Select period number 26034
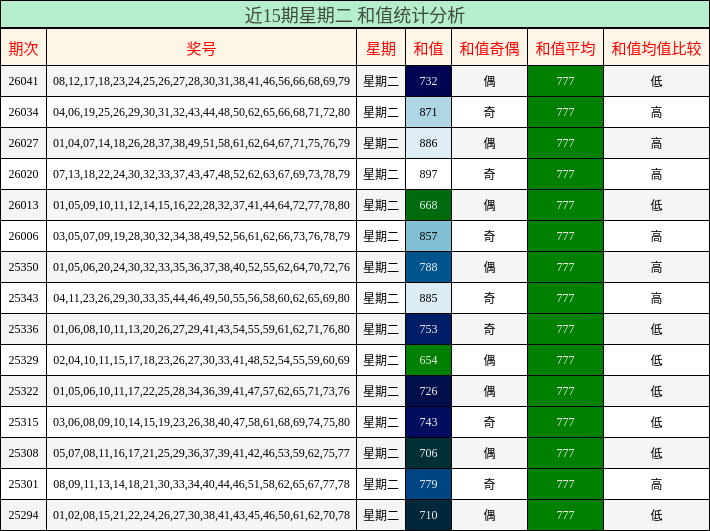 (x=24, y=112)
